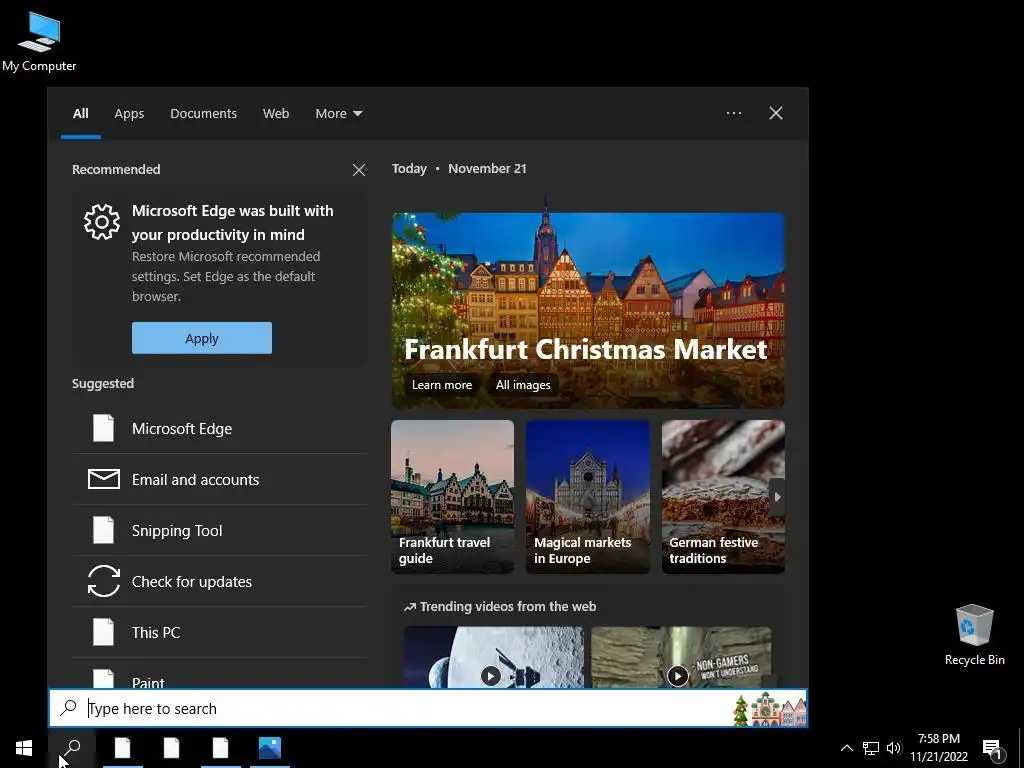Open Frankfurt Christmas Market headline image
Viewport: 1024px width, 768px height.
[588, 311]
